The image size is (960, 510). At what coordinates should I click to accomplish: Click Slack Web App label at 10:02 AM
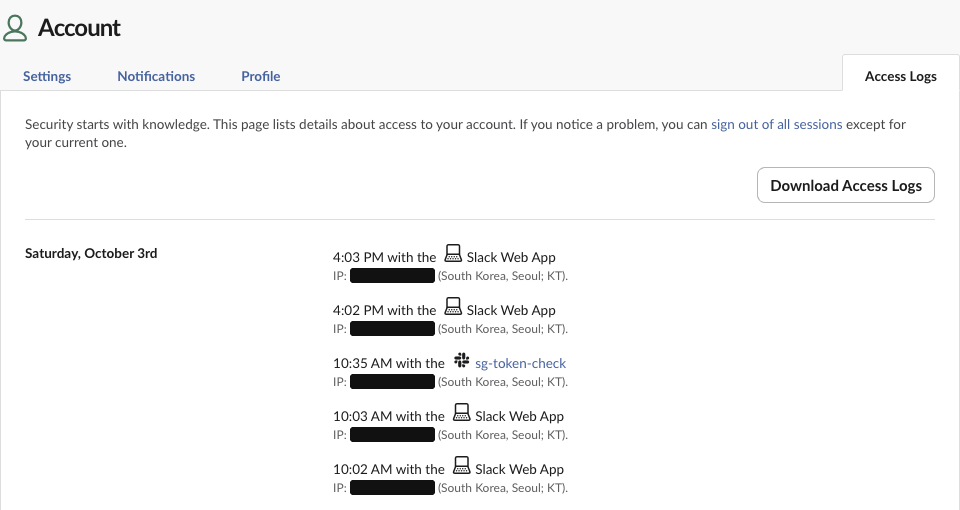pos(520,469)
